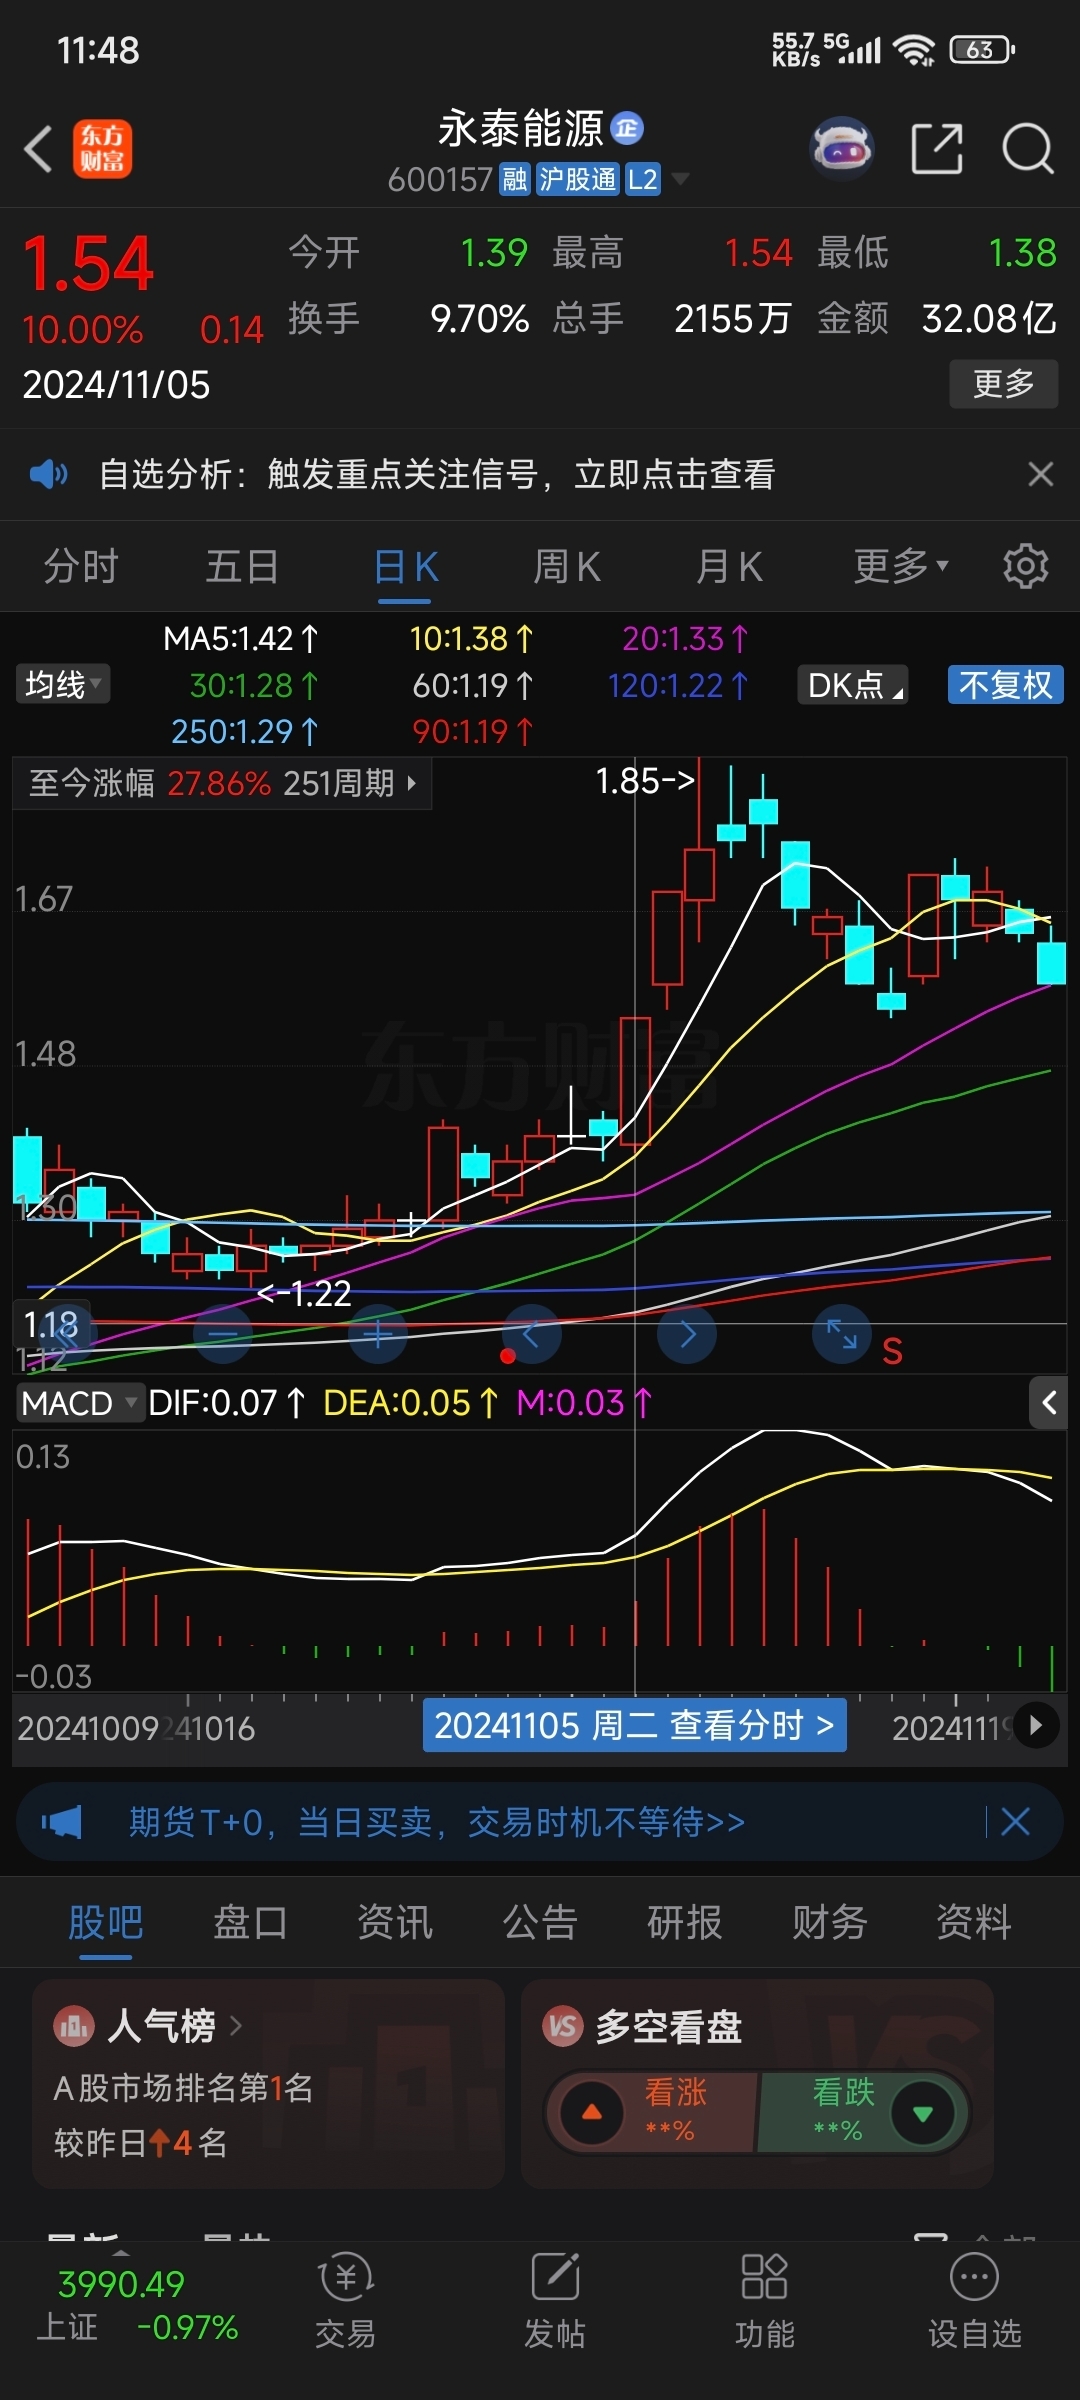
Task: Tap the share/export icon
Action: pos(937,149)
